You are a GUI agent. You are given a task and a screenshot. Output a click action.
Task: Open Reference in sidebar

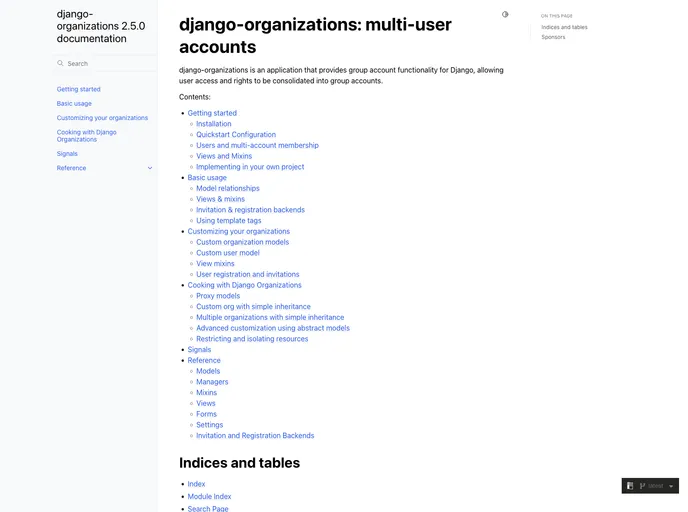tap(72, 168)
